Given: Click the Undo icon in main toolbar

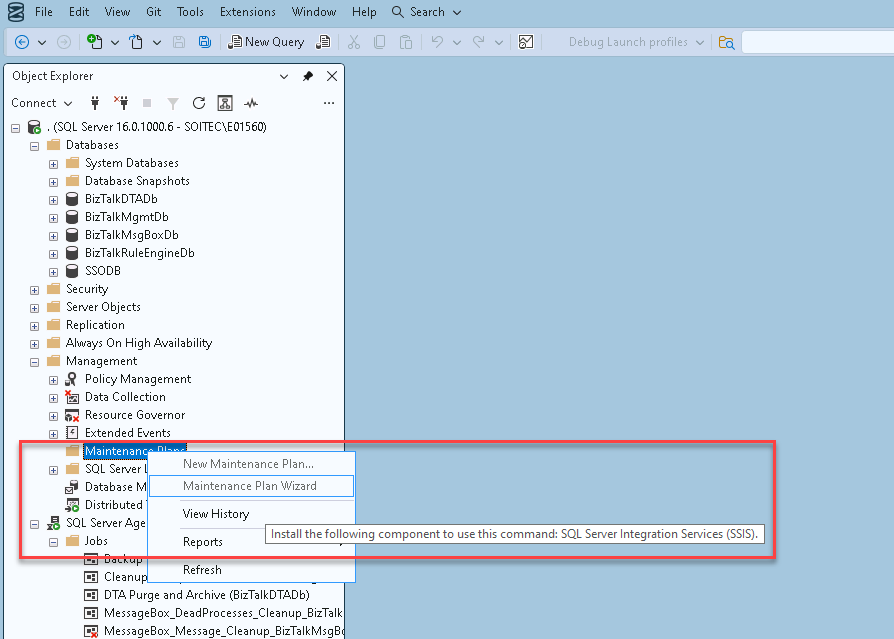Looking at the screenshot, I should pyautogui.click(x=437, y=42).
